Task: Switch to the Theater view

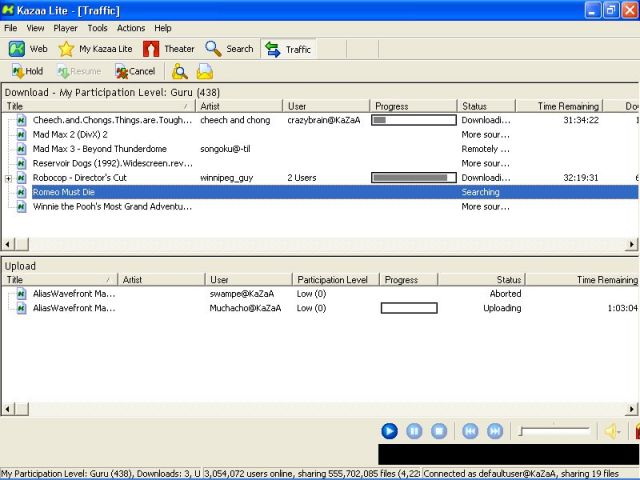Action: (x=169, y=49)
